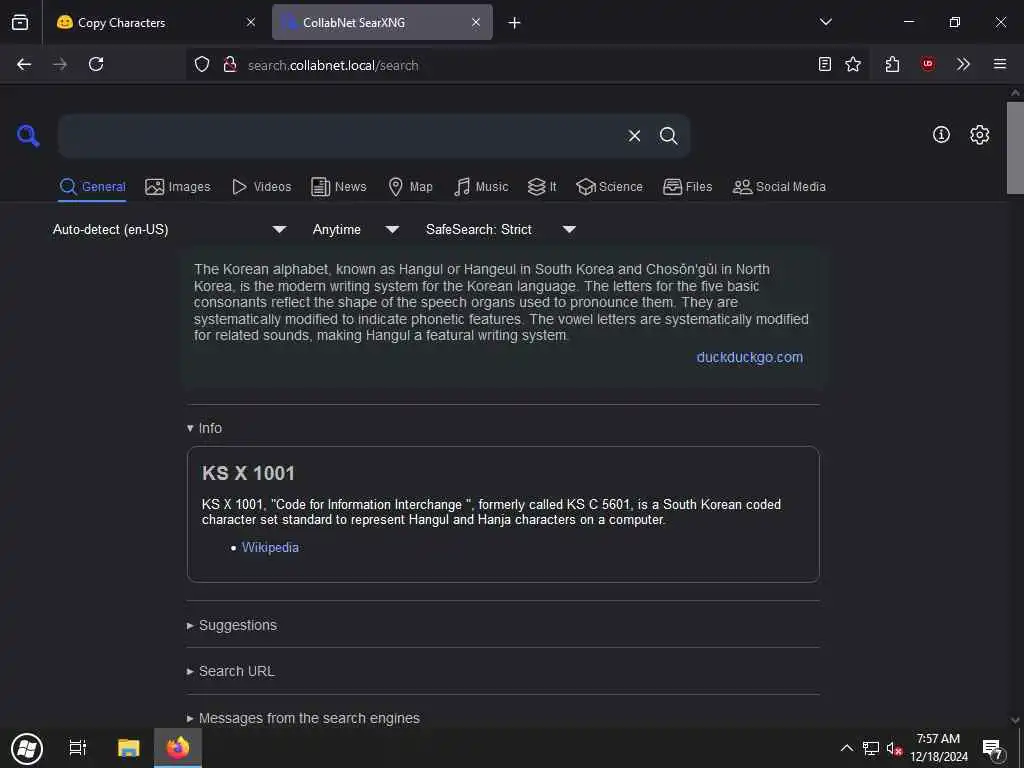Image resolution: width=1024 pixels, height=768 pixels.
Task: Open the clock showing 7:57 AM
Action: coord(938,748)
